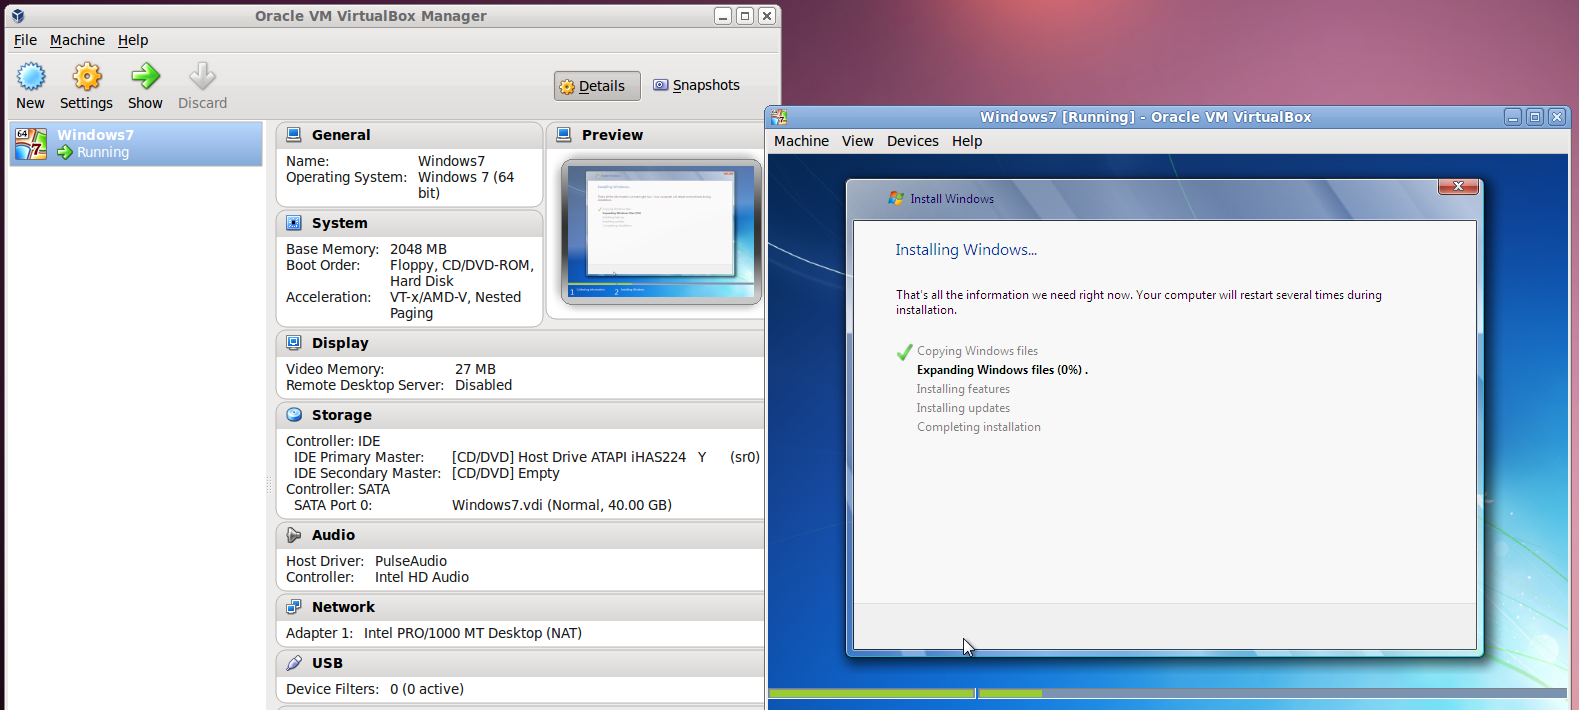Click 'Installing Windows...' heading
1579x710 pixels.
pos(966,250)
